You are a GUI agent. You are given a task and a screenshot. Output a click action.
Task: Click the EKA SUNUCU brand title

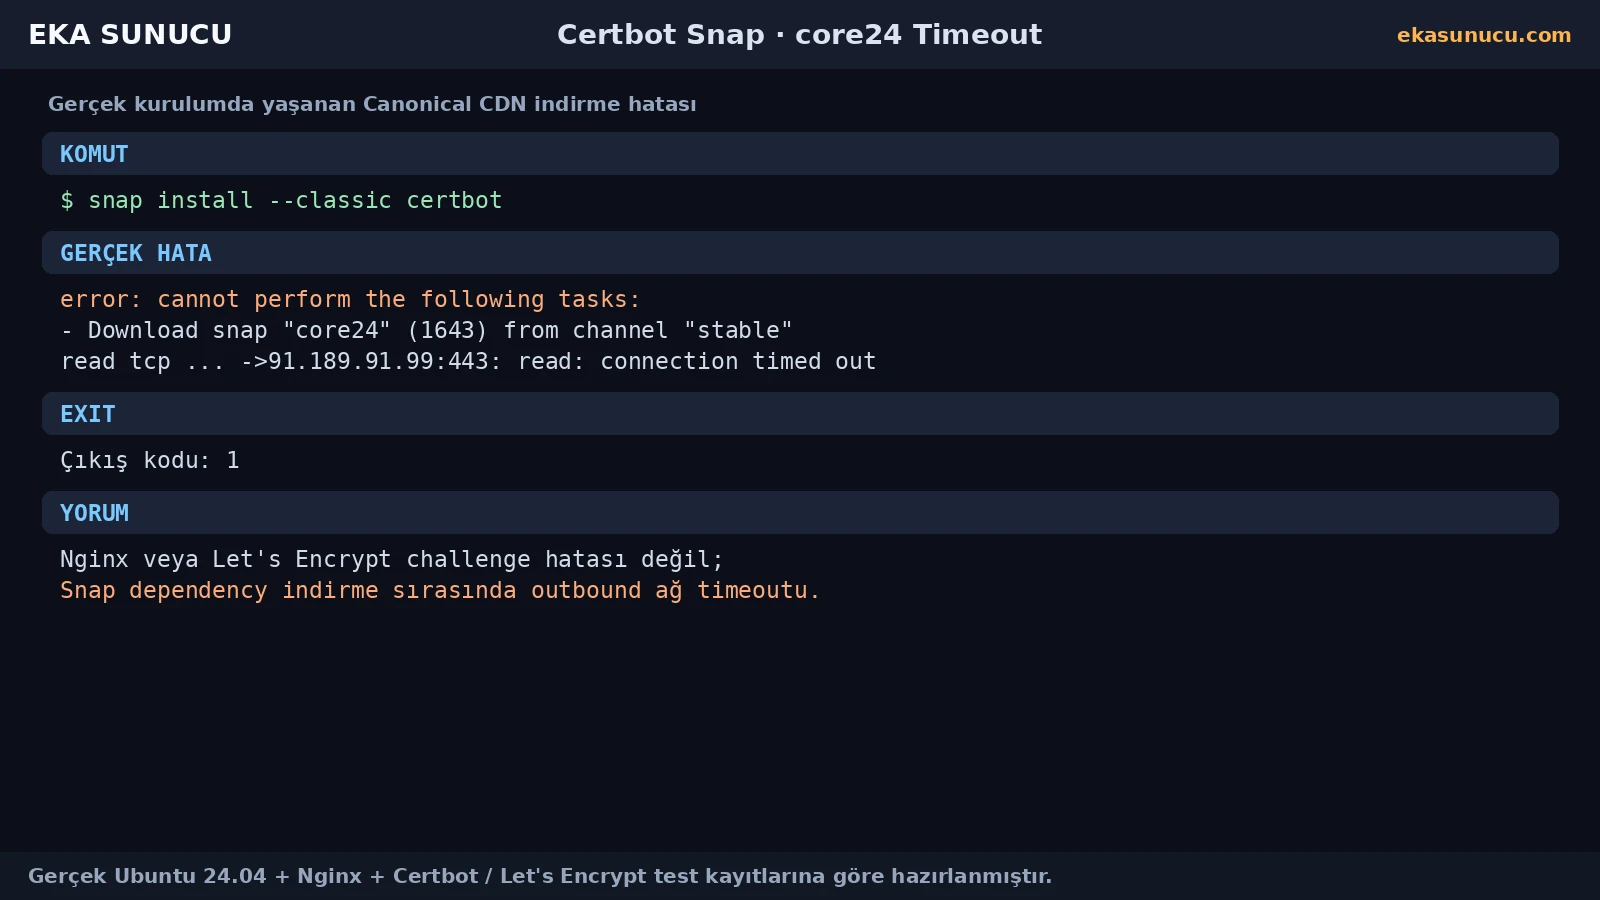click(x=130, y=34)
